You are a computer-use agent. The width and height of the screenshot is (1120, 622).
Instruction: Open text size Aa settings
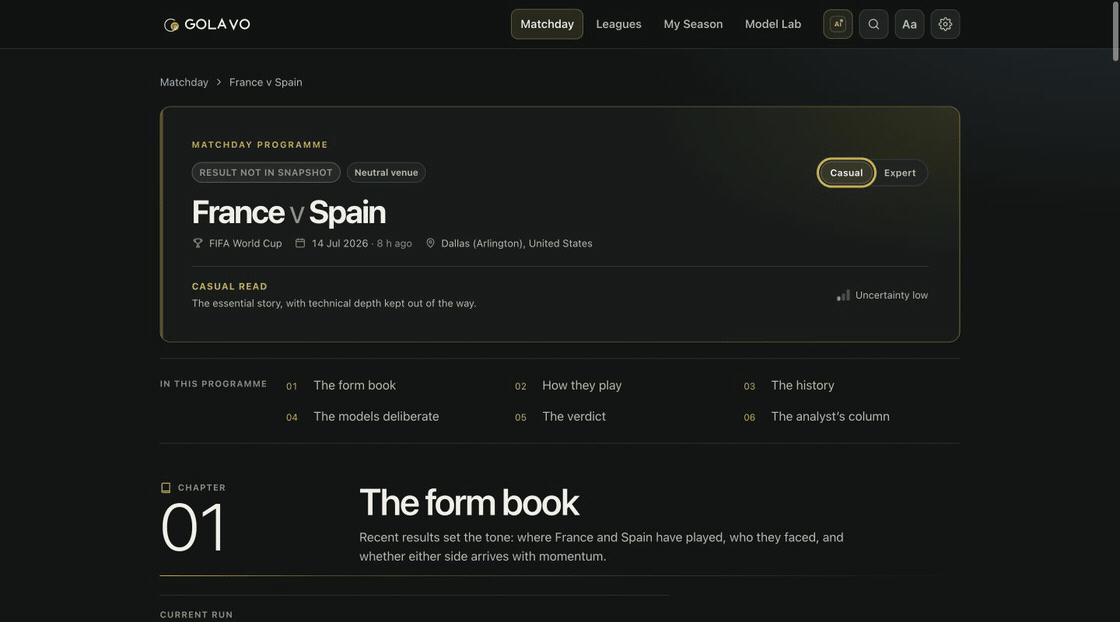(x=909, y=24)
